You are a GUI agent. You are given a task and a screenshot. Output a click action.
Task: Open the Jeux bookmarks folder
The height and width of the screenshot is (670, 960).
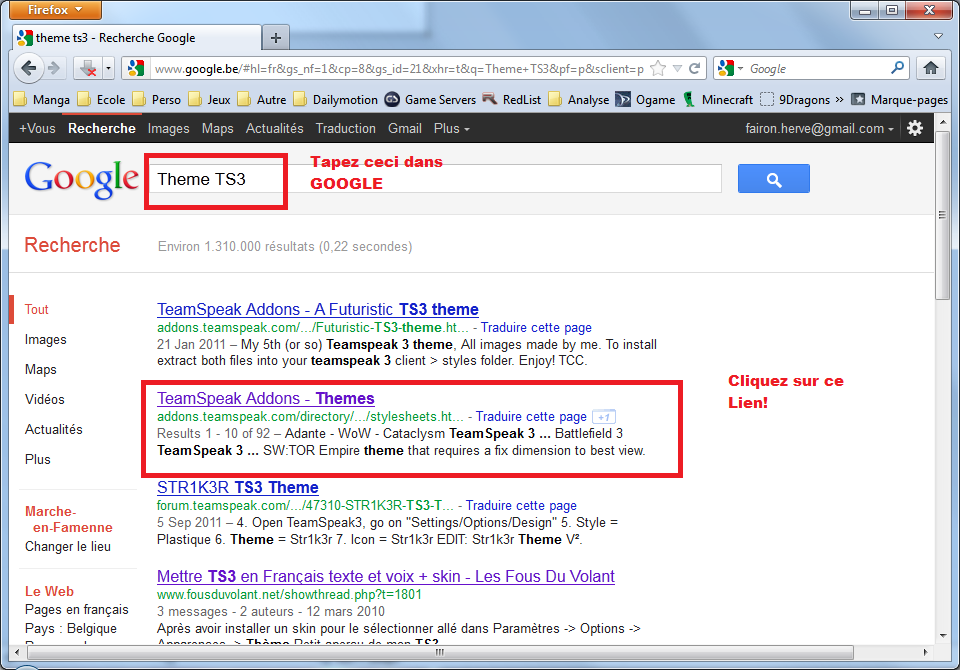[x=209, y=99]
